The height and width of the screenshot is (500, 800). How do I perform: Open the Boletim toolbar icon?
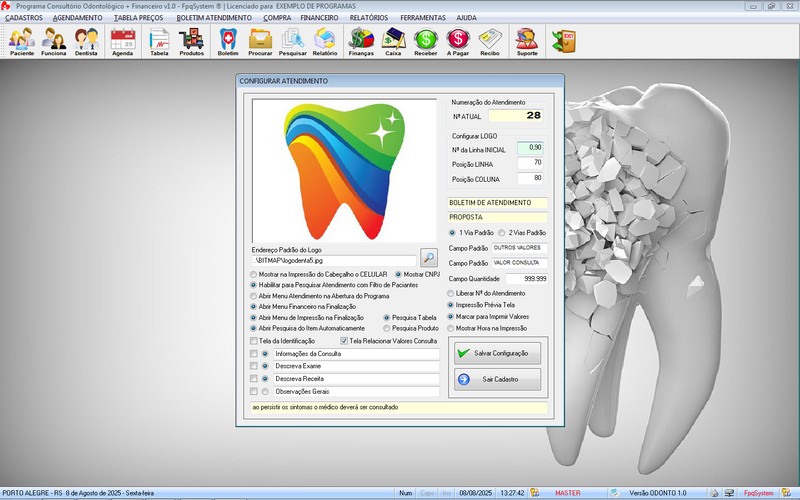pos(228,41)
